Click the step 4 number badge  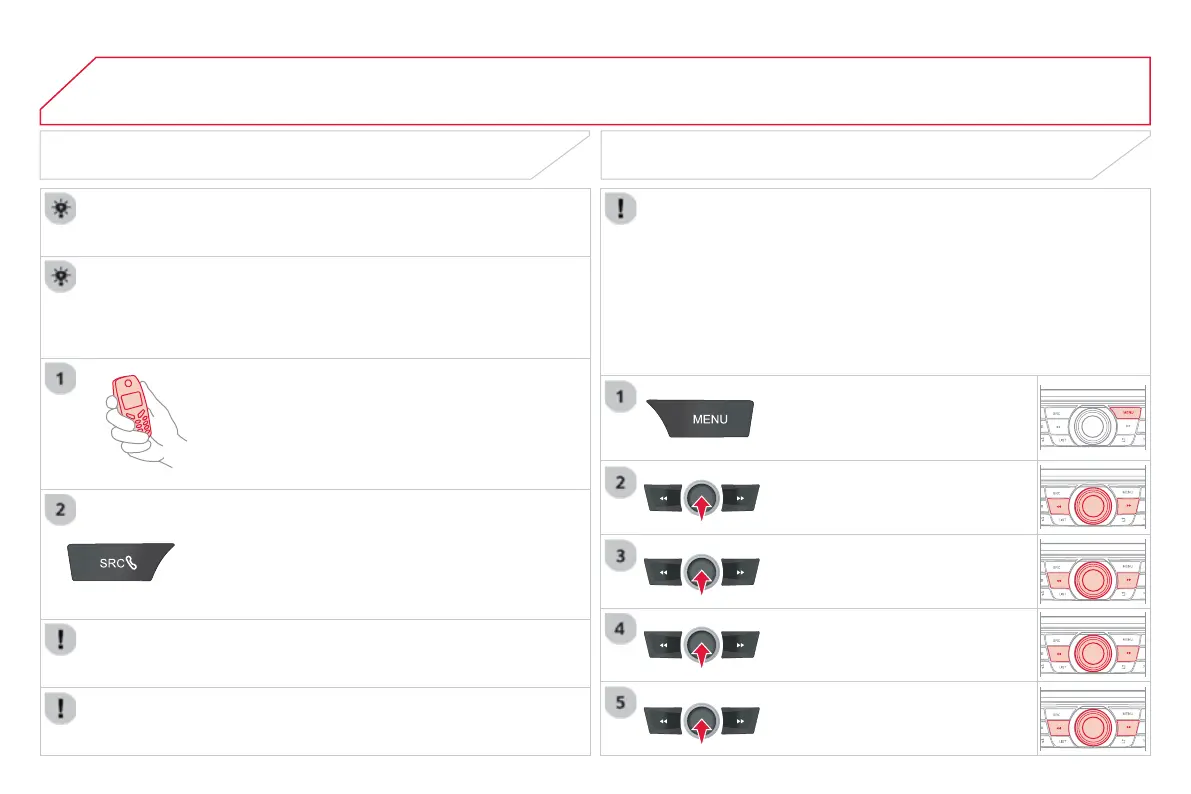(621, 629)
